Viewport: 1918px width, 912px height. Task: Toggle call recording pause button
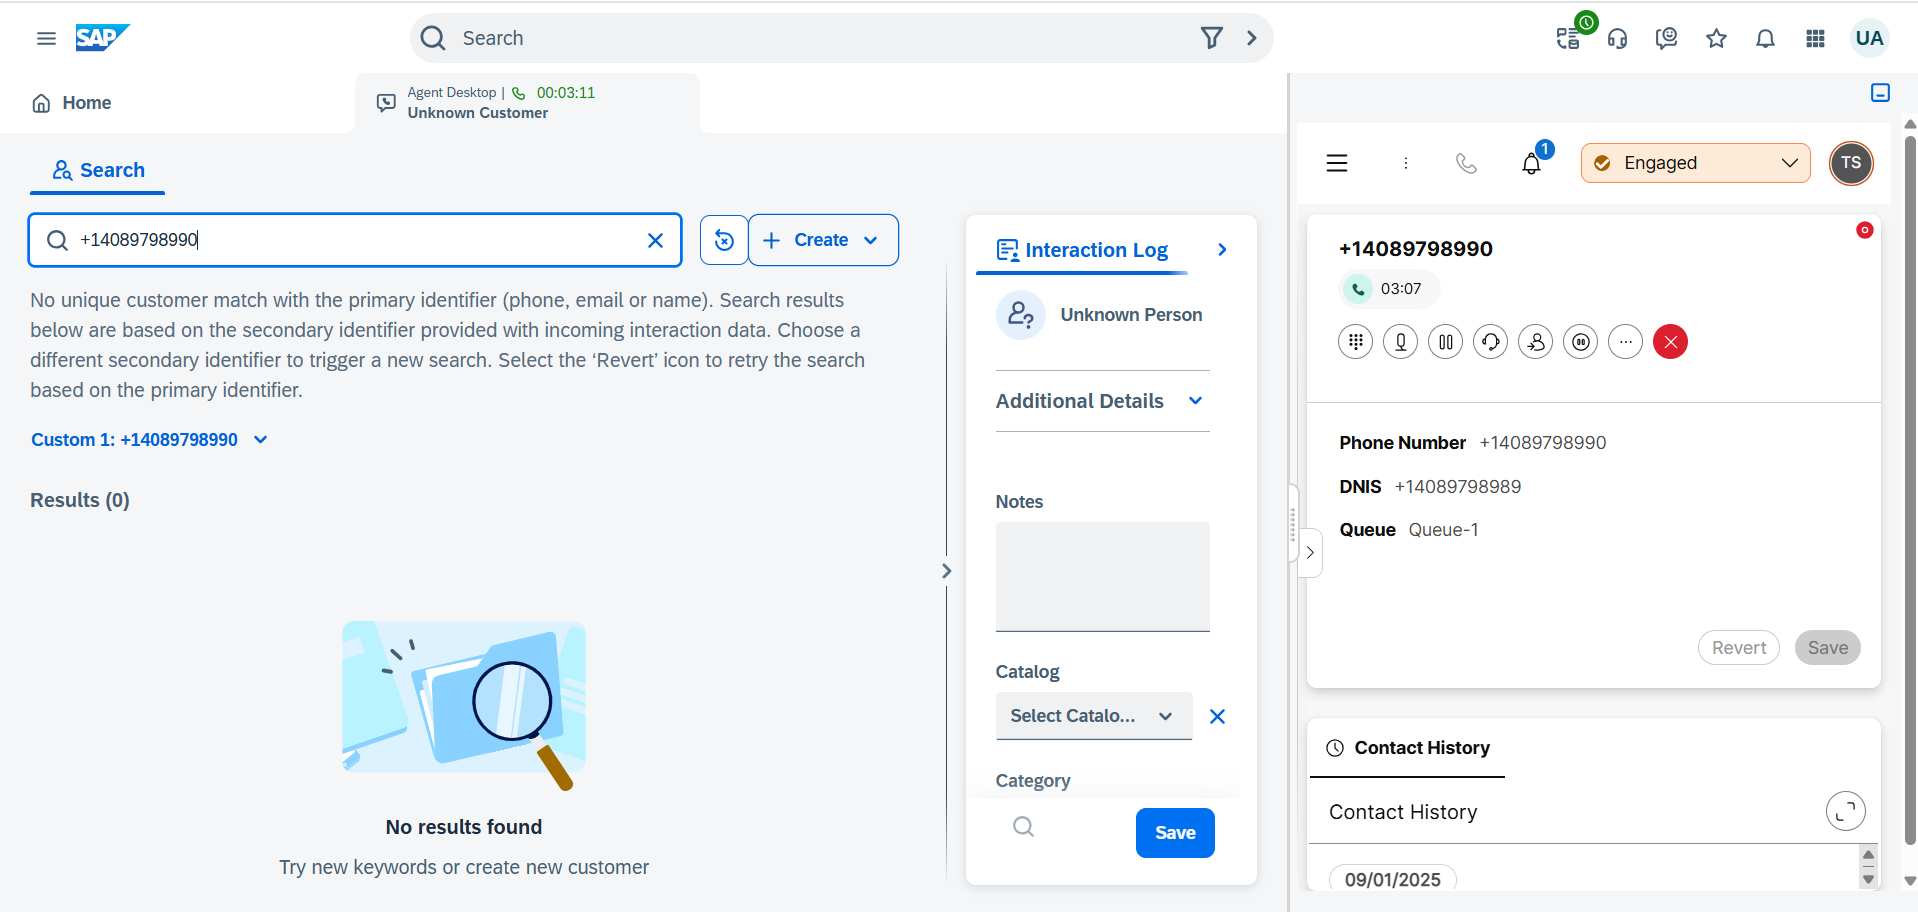(x=1580, y=342)
